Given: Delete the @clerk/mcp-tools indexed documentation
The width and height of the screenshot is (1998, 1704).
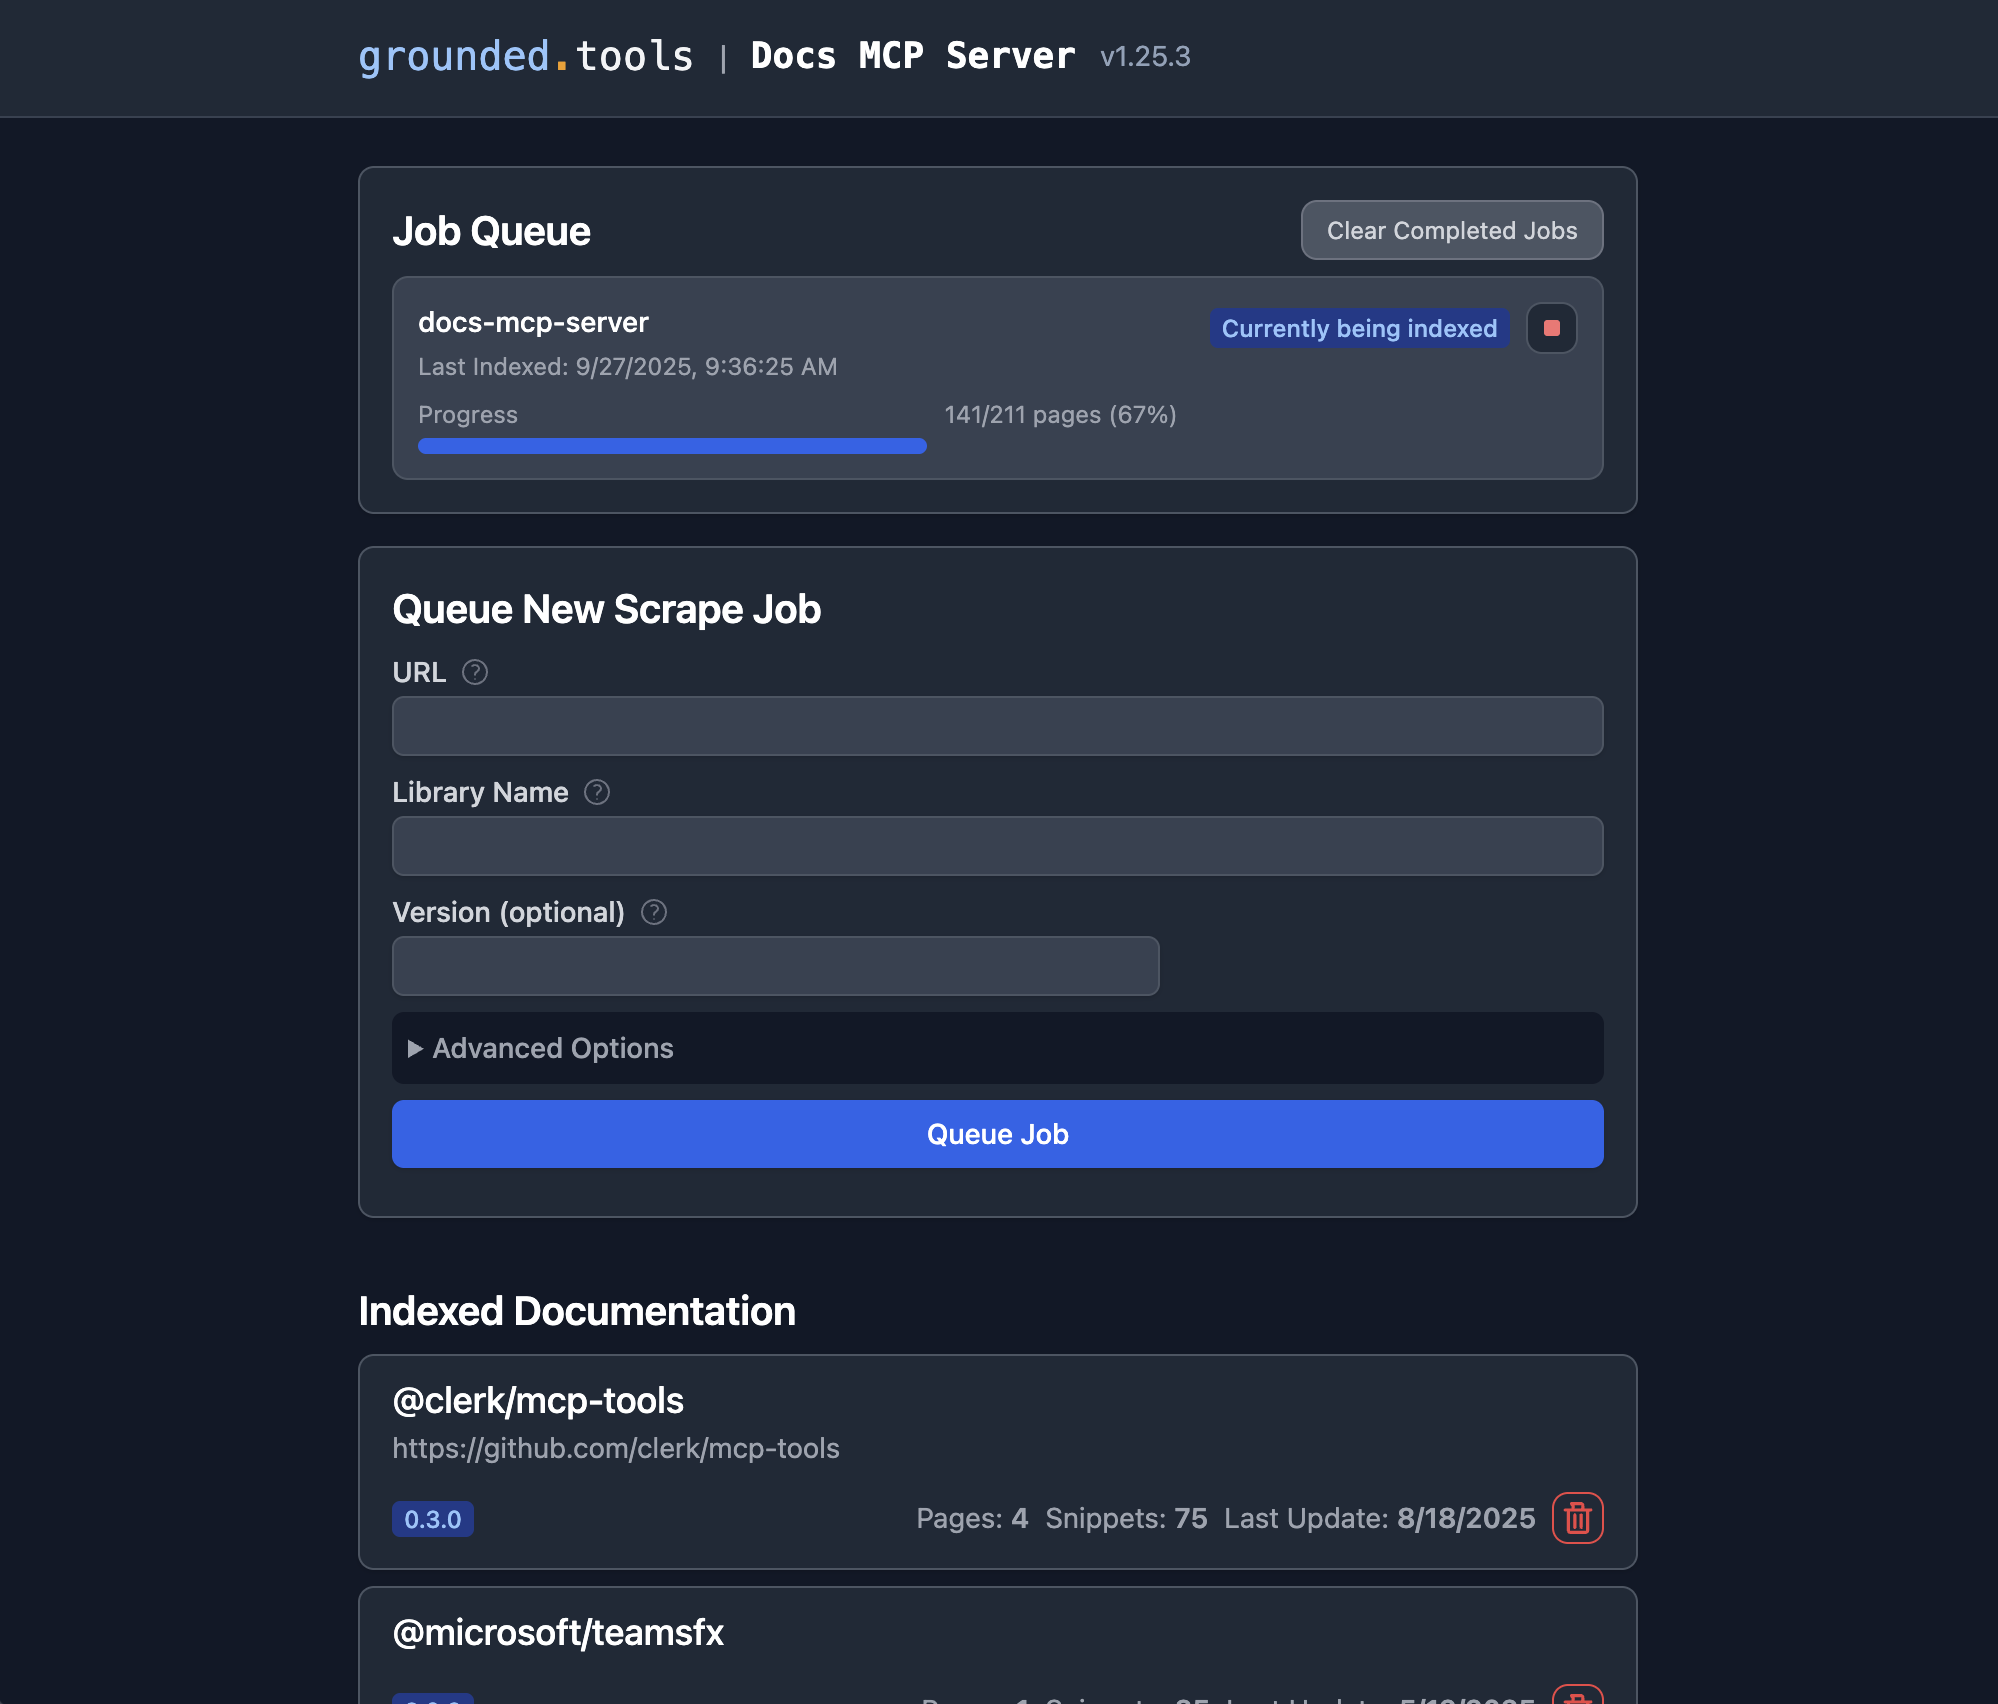Looking at the screenshot, I should pos(1578,1519).
